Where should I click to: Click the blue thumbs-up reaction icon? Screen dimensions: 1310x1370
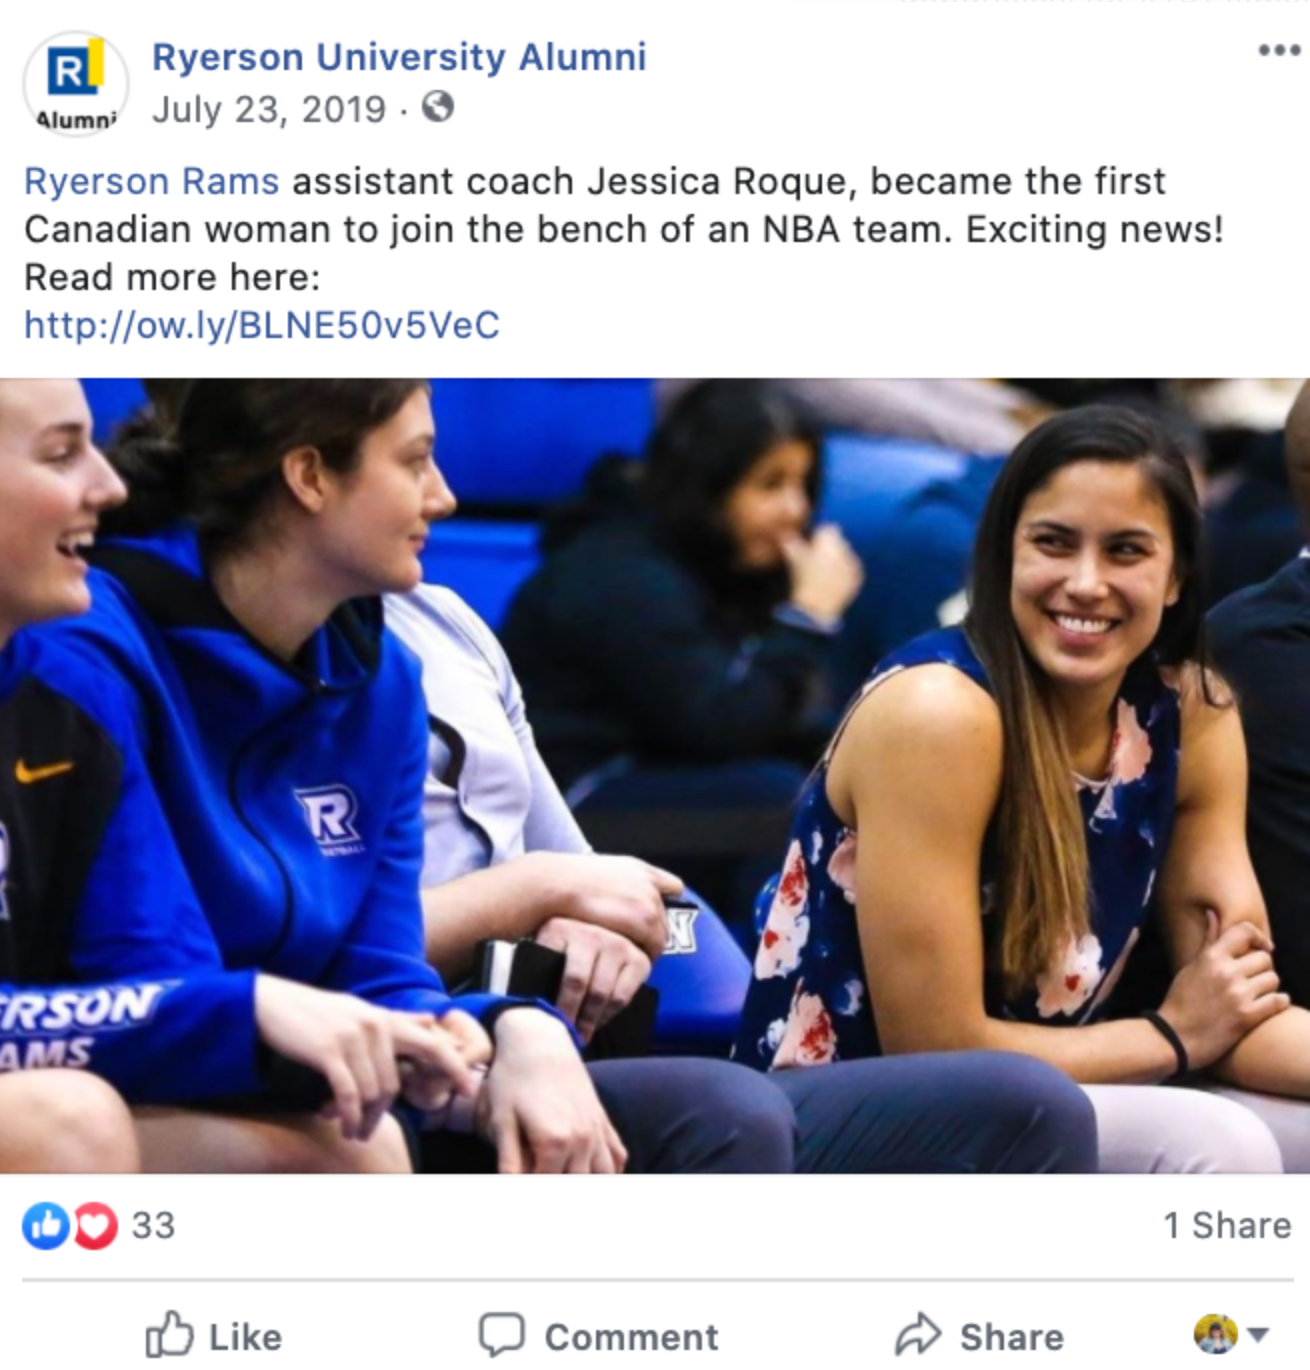[46, 1225]
